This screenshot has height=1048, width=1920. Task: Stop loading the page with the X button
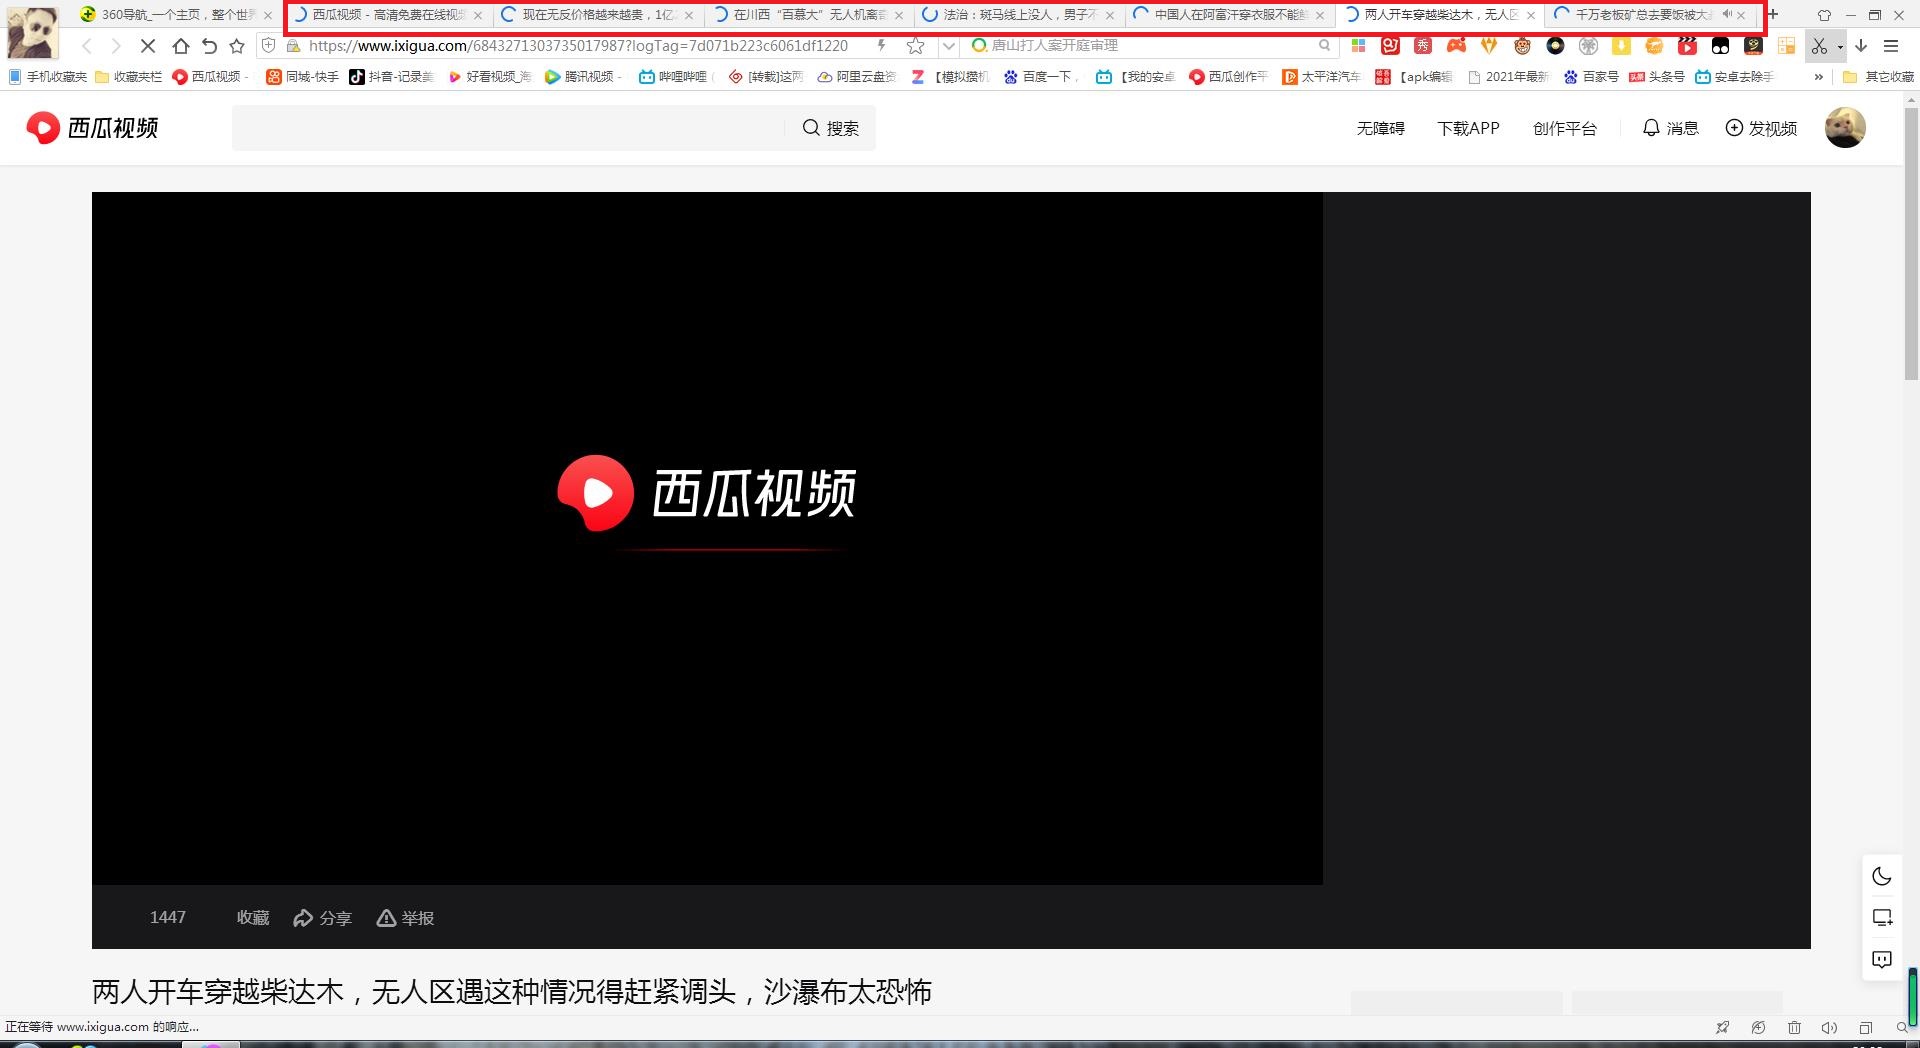point(147,46)
